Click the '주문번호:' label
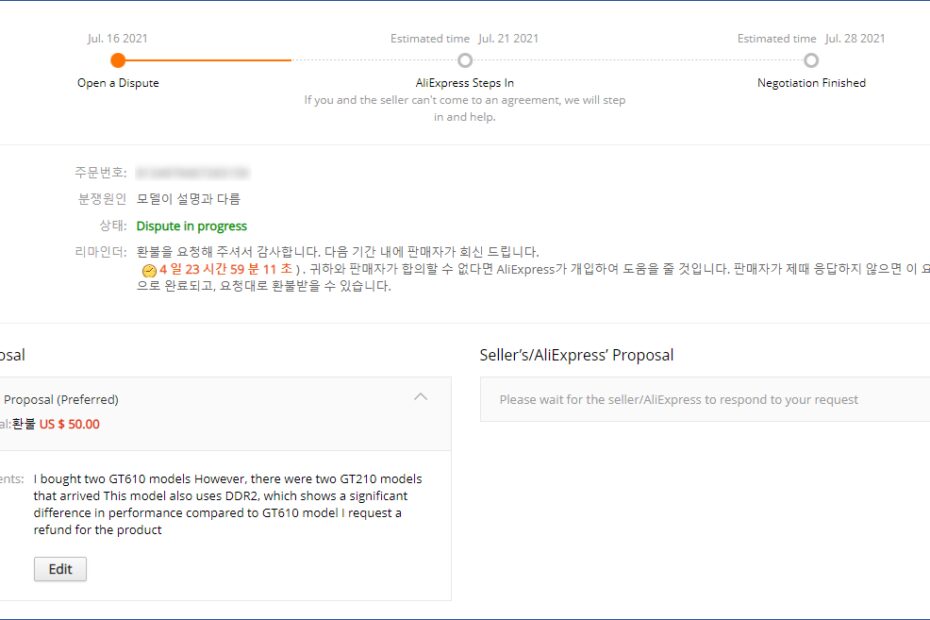930x620 pixels. [x=101, y=173]
